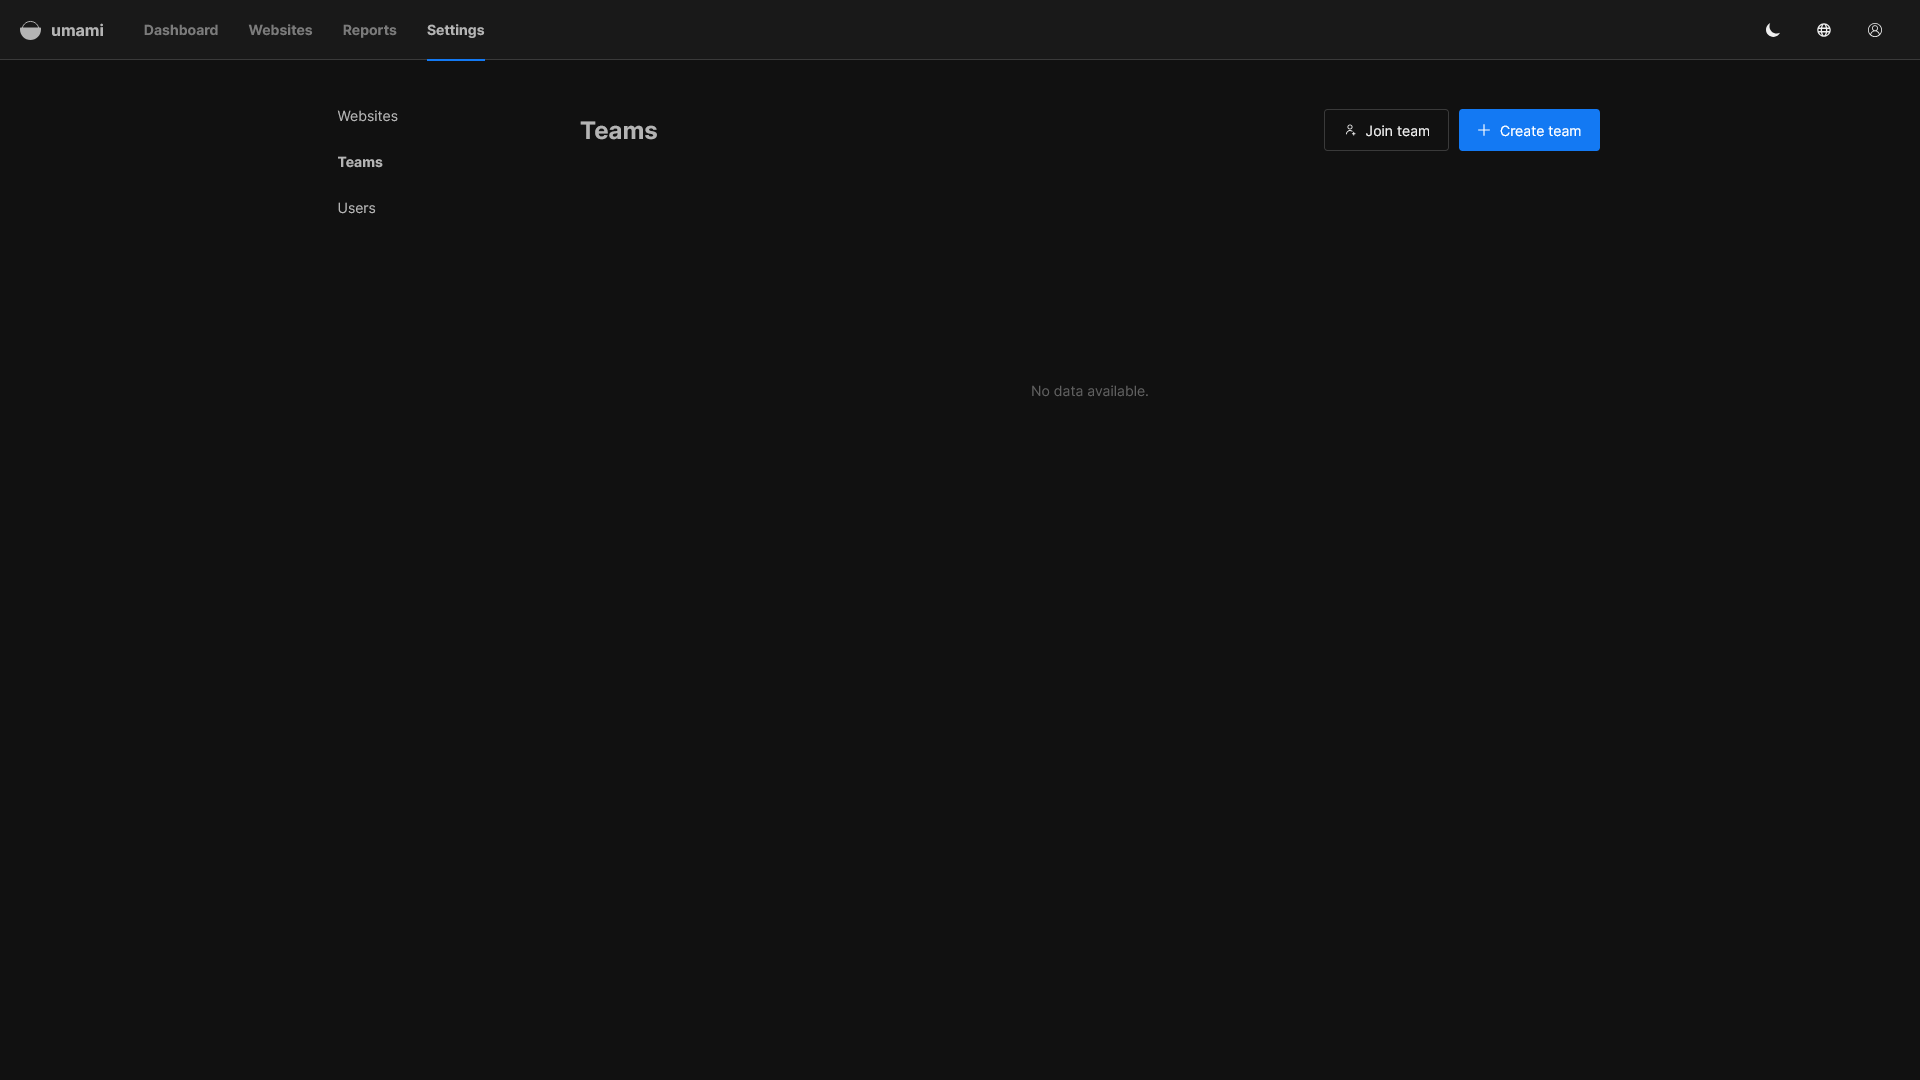Viewport: 1920px width, 1080px height.
Task: Switch to the Reports tab
Action: [x=369, y=30]
